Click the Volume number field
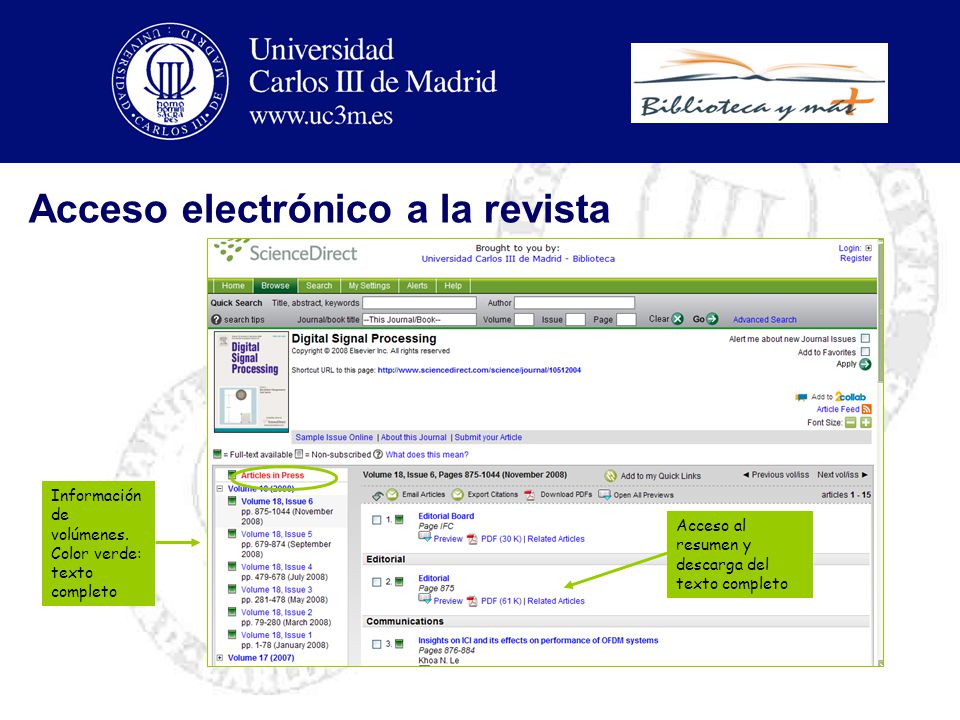 pos(524,320)
